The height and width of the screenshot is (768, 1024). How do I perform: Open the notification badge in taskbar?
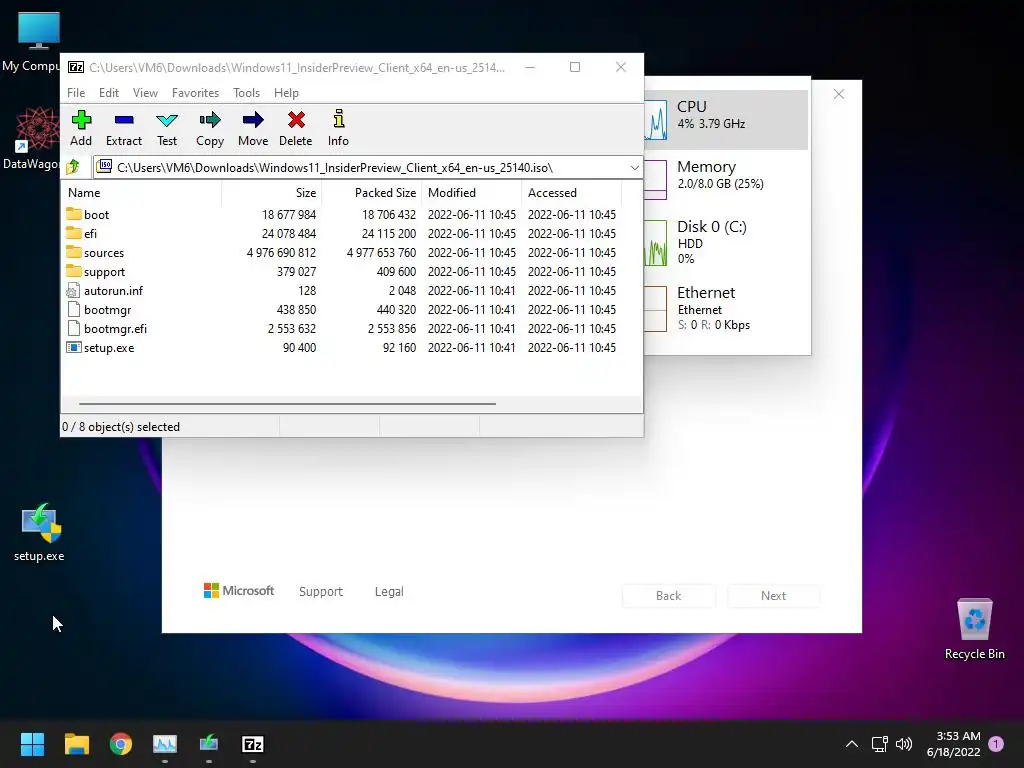pos(996,744)
